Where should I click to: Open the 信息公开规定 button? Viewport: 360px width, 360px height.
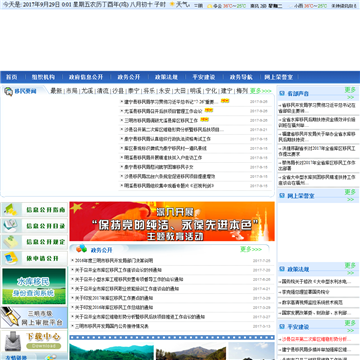[x=34, y=242]
